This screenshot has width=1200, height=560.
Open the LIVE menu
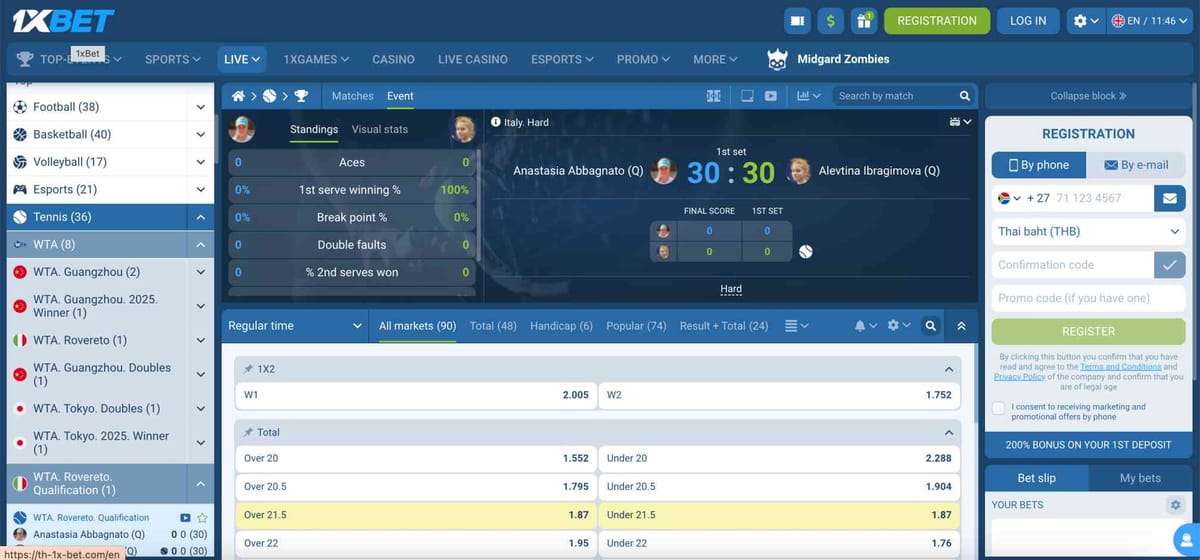pos(241,59)
